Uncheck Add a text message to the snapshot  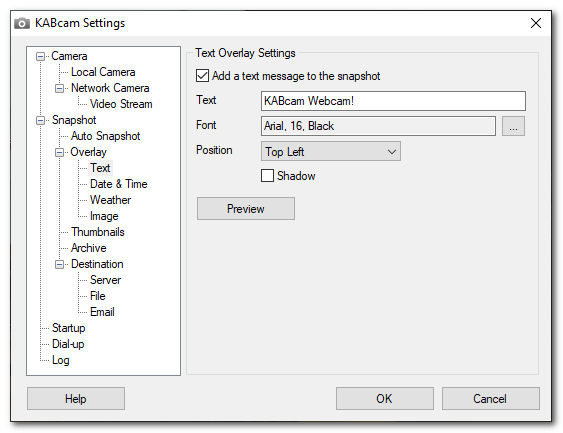[x=203, y=76]
